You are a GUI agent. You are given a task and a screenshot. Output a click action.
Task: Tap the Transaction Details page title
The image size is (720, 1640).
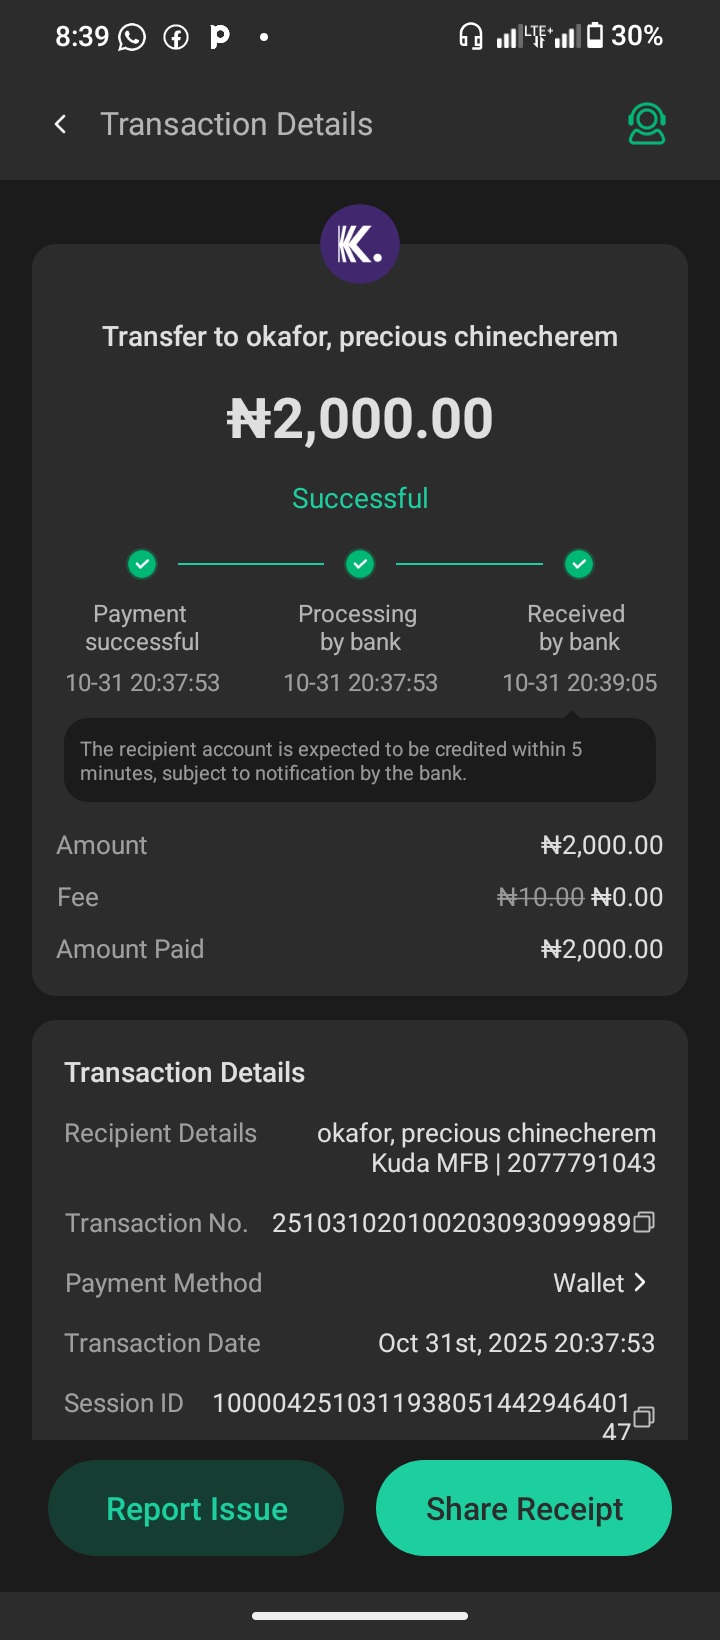point(237,124)
